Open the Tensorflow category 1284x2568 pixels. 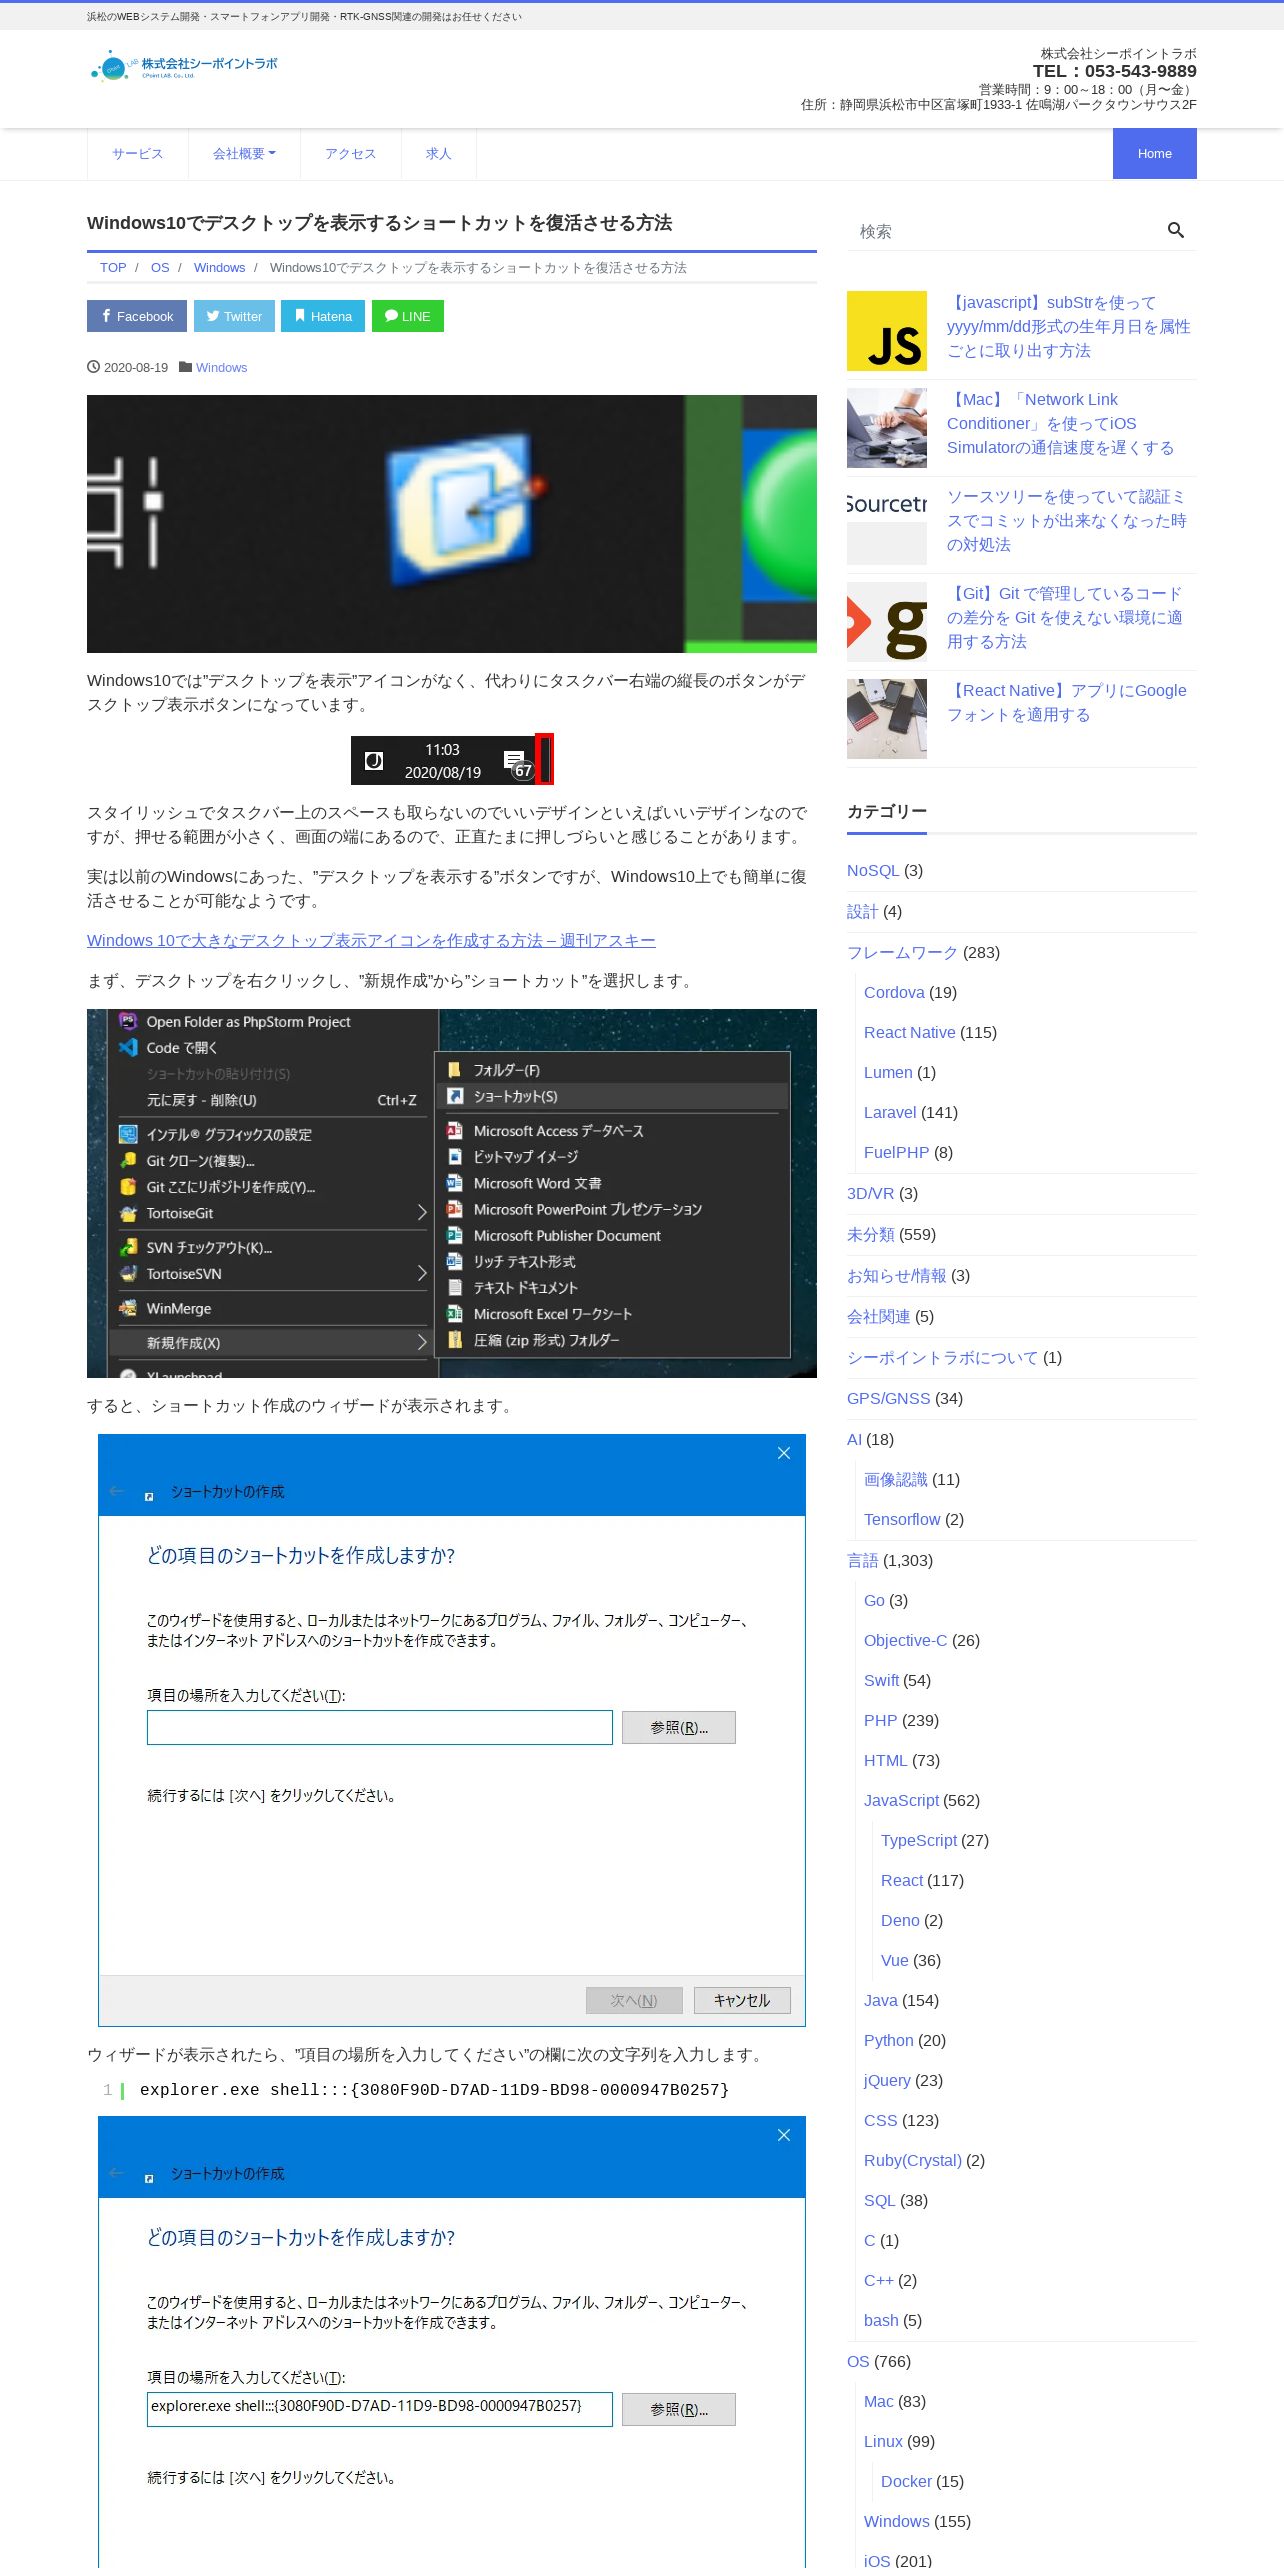point(902,1520)
